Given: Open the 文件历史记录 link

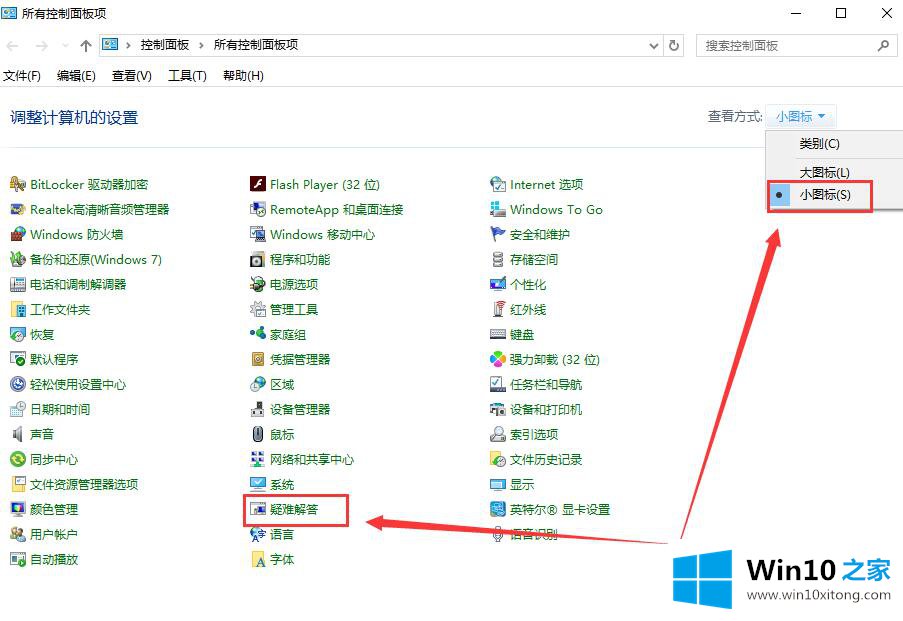Looking at the screenshot, I should pyautogui.click(x=546, y=460).
